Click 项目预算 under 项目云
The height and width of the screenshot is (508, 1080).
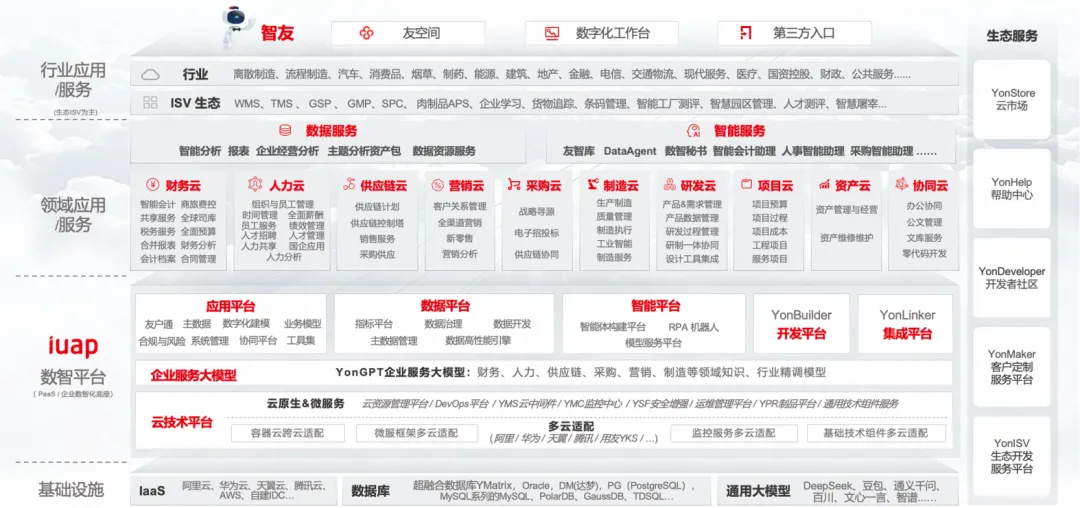point(769,204)
